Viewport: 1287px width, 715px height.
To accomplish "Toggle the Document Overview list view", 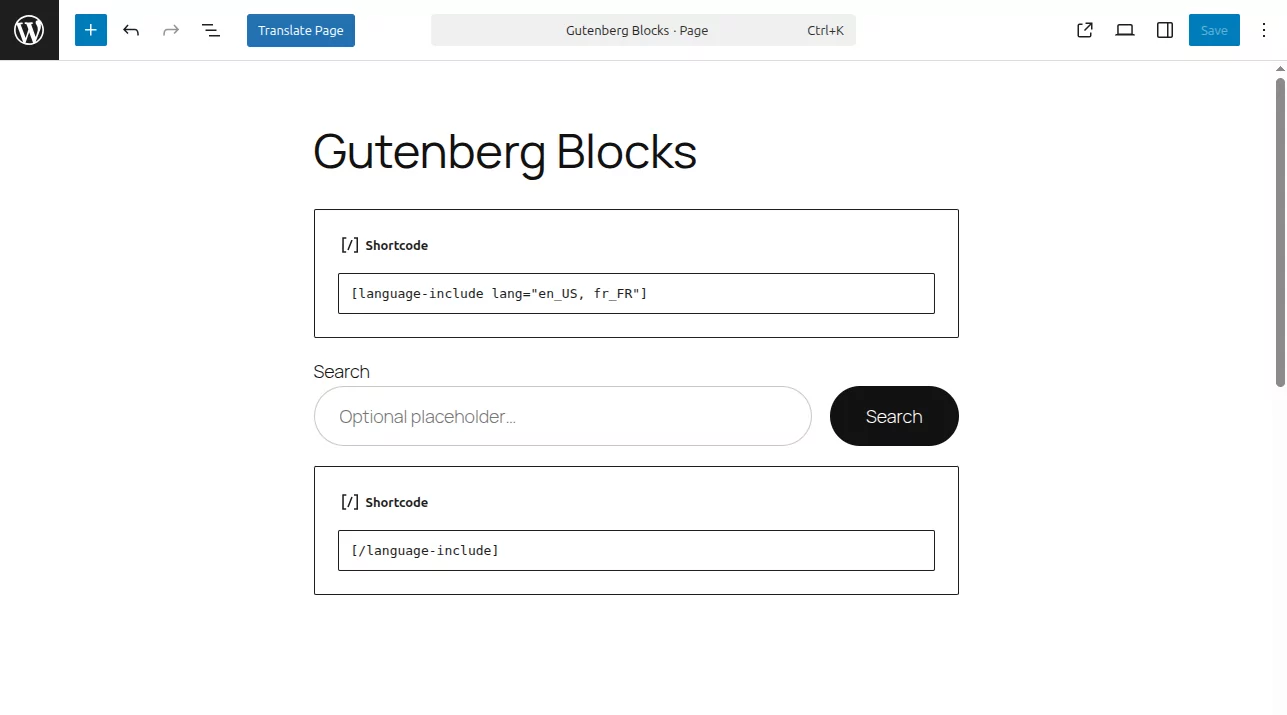I will pos(211,30).
